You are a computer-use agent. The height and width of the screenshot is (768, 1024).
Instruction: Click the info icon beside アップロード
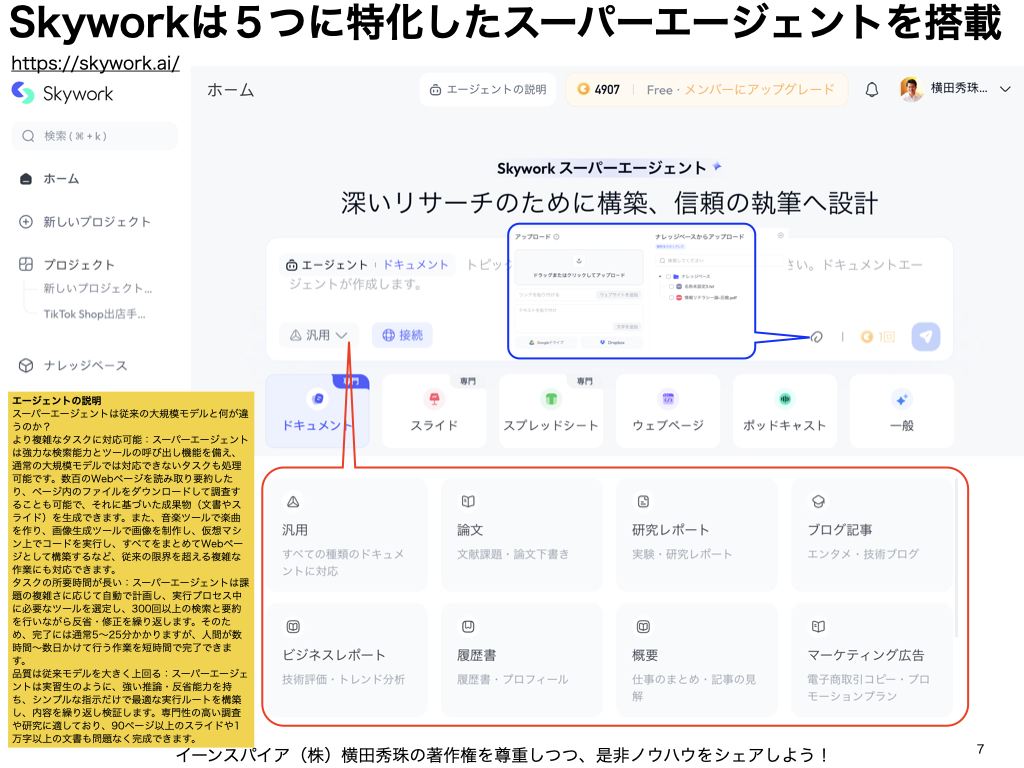pyautogui.click(x=556, y=237)
